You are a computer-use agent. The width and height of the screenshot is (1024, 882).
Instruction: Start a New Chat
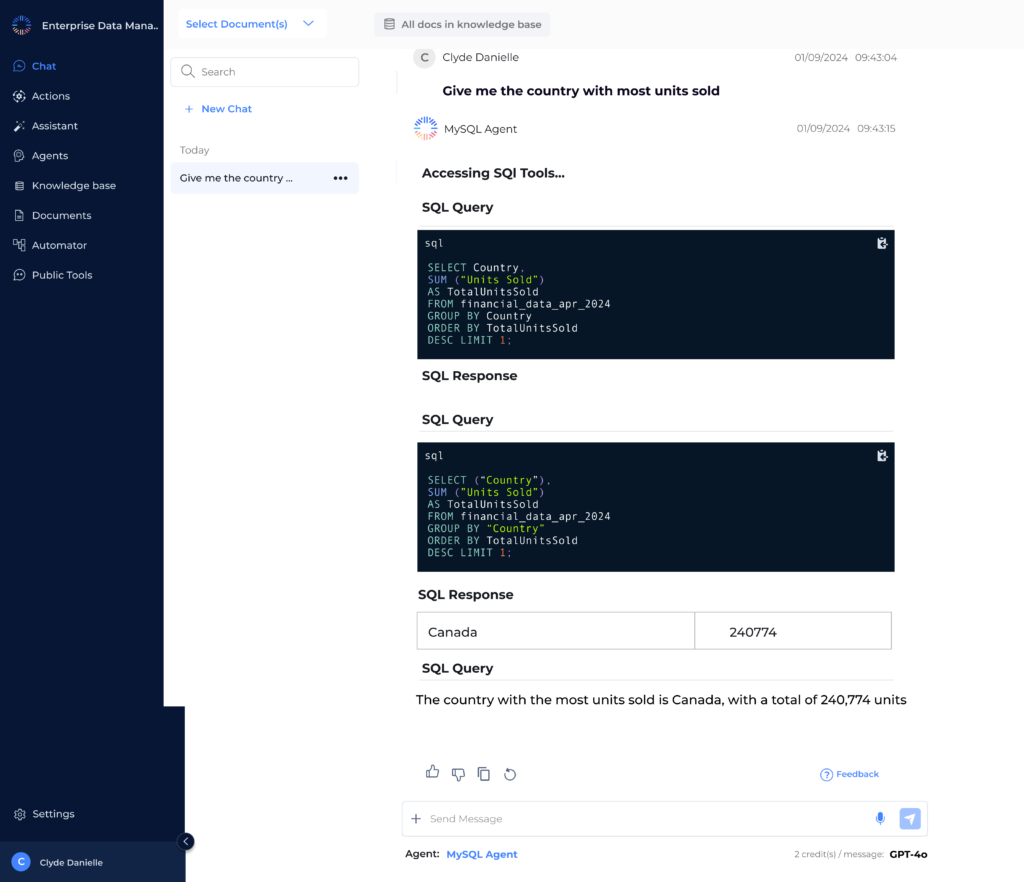(x=218, y=109)
